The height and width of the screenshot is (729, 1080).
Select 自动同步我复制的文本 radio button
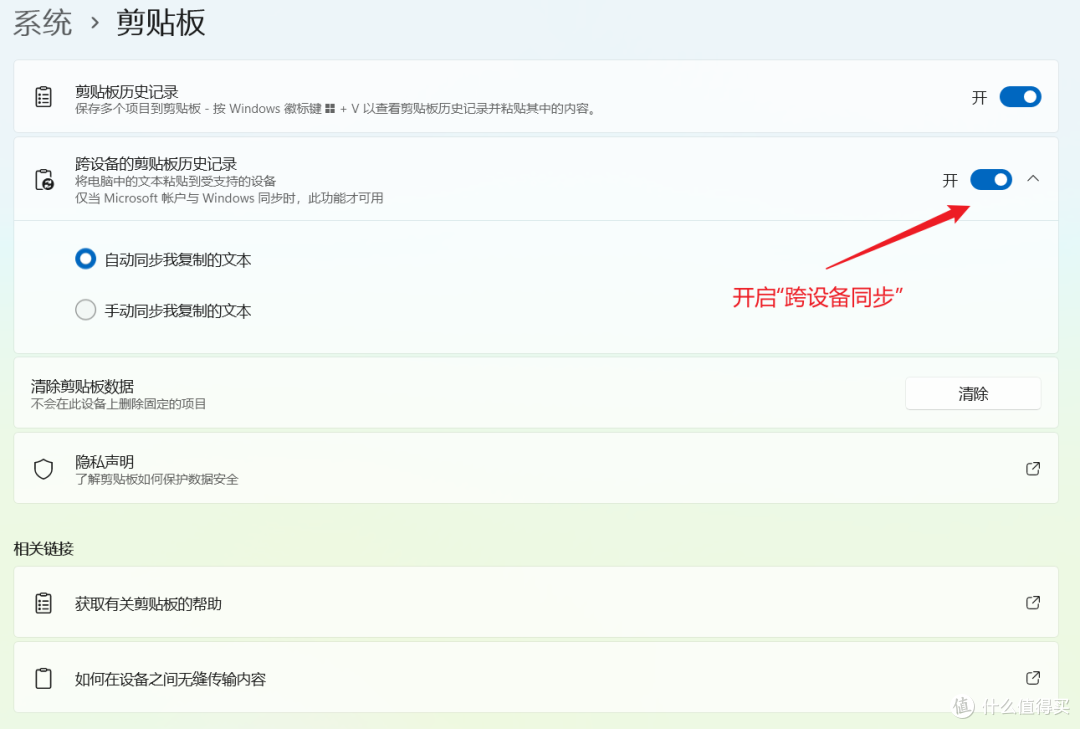pos(85,259)
